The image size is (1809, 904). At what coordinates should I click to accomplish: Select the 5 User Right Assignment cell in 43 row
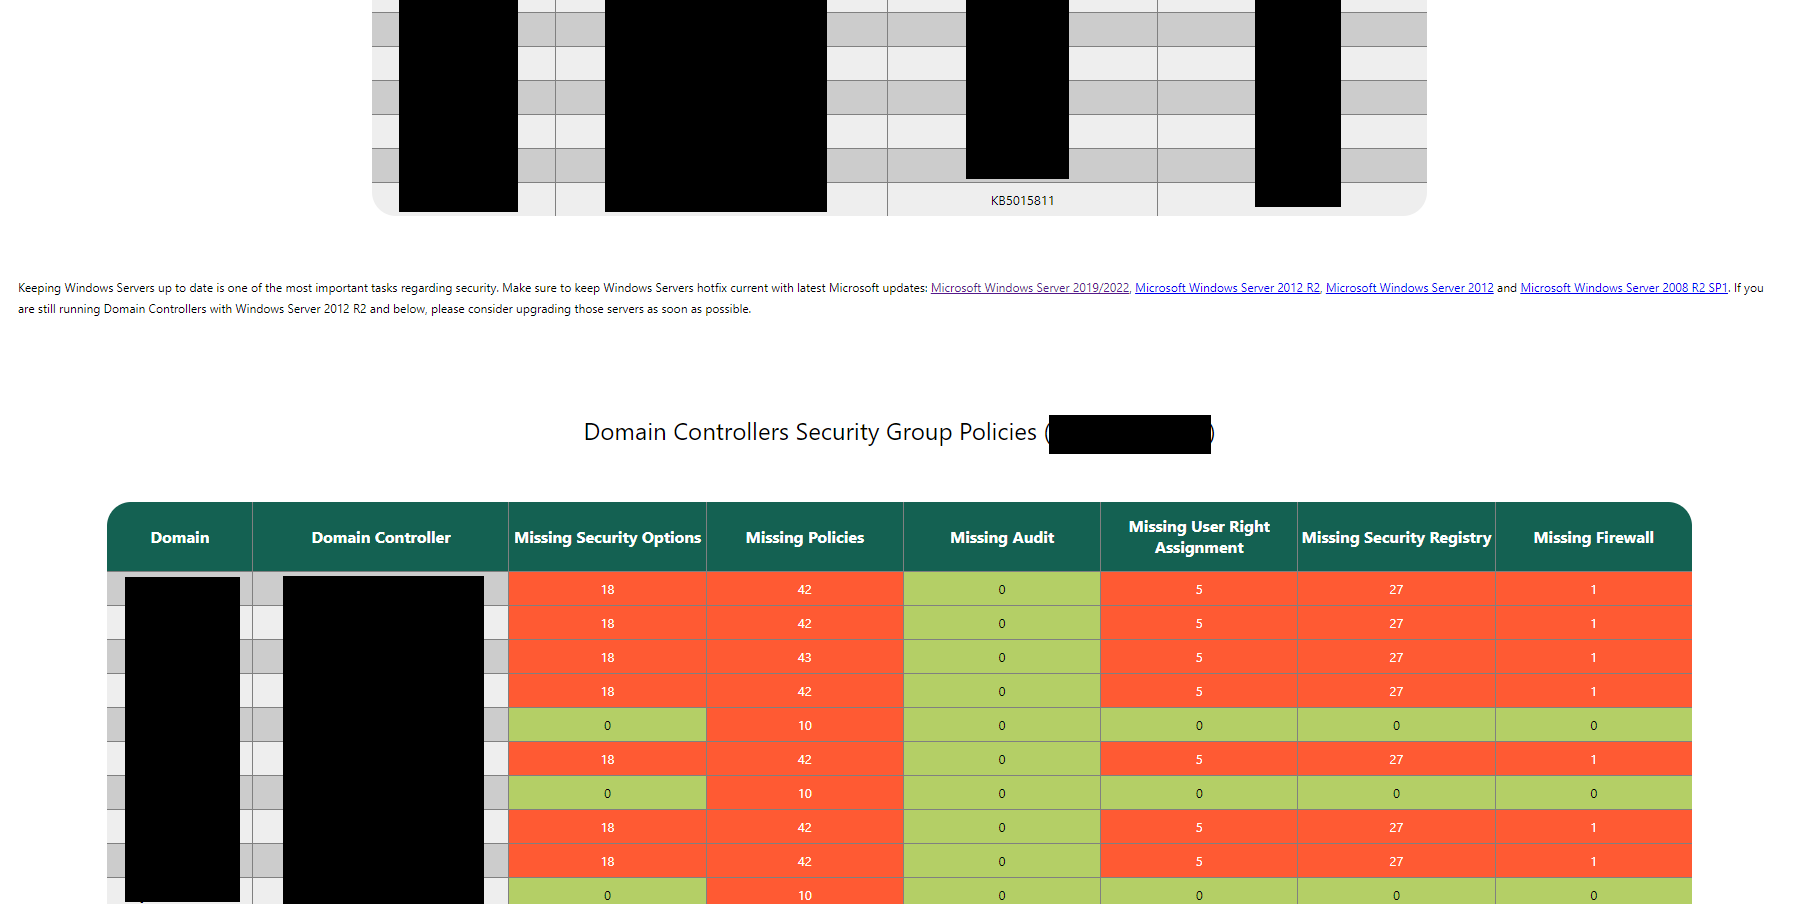(x=1199, y=657)
